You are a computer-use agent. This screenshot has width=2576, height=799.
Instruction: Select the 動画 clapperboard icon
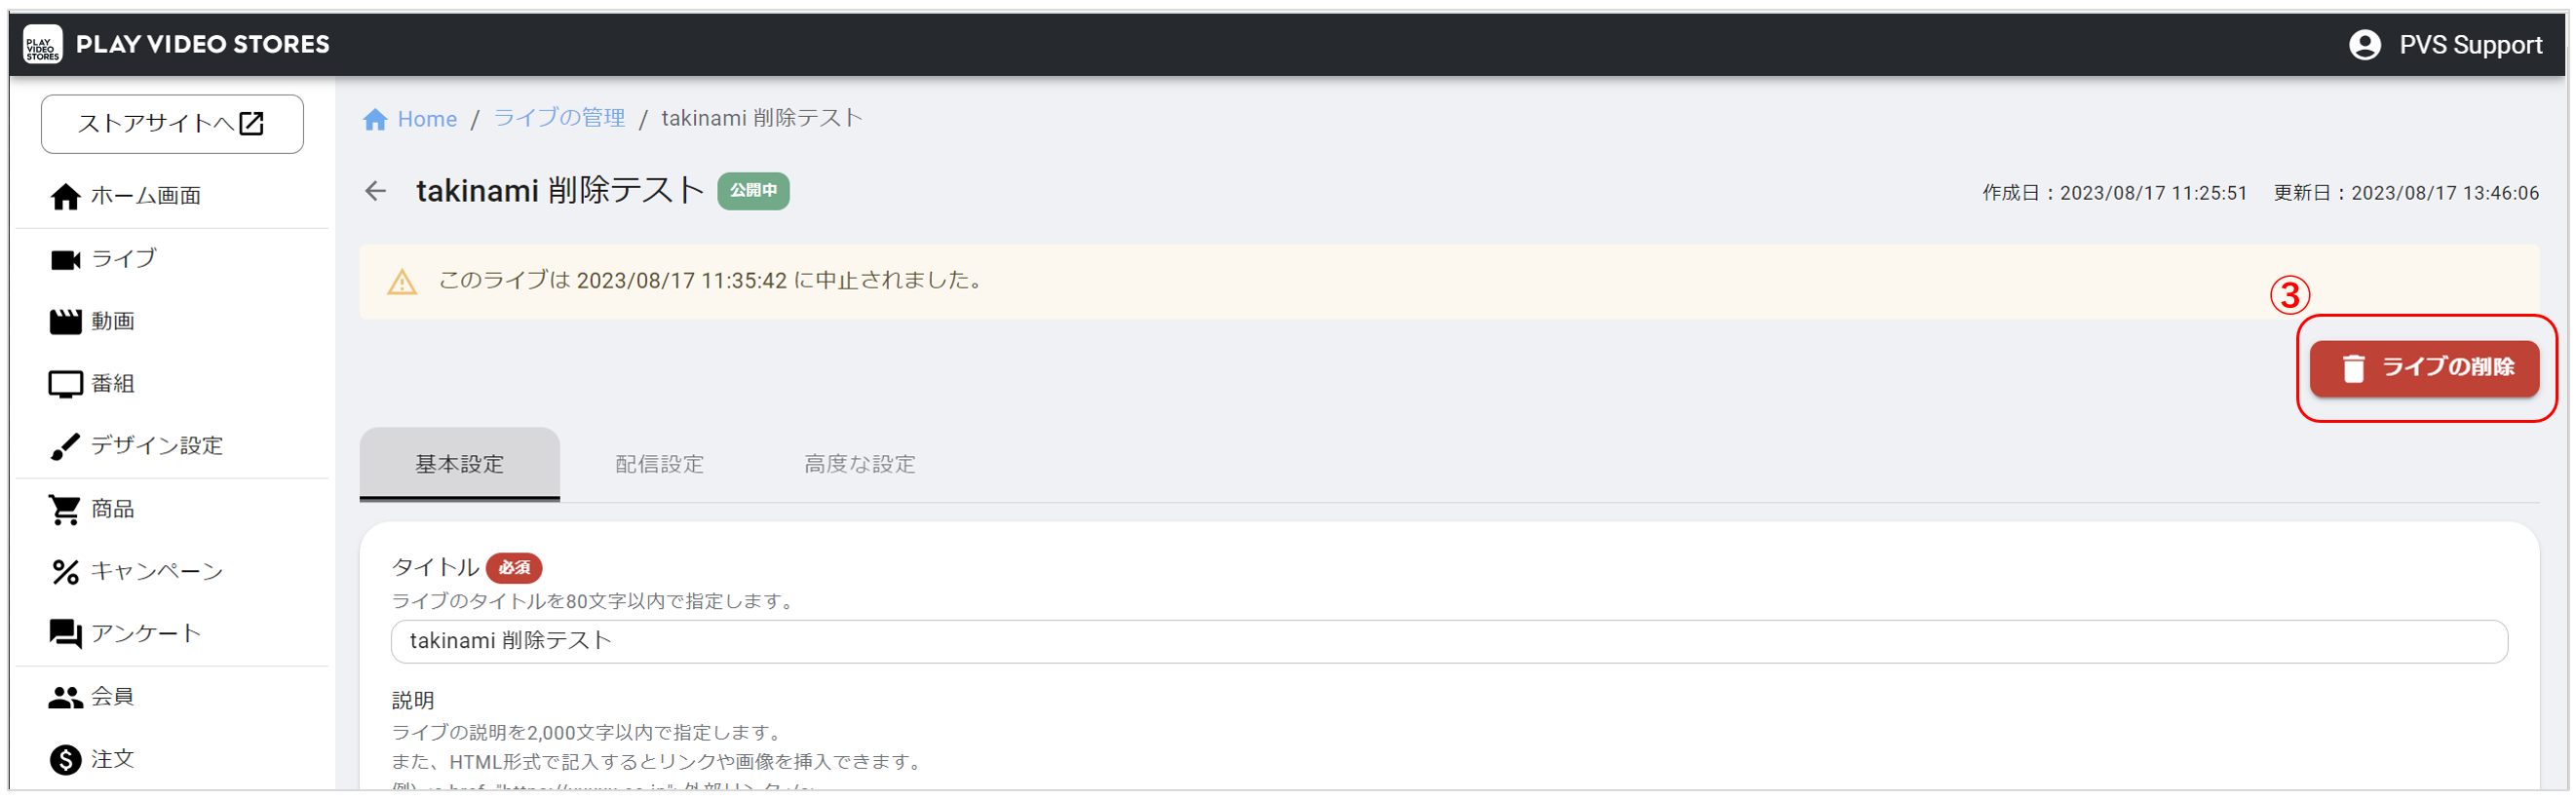pyautogui.click(x=65, y=322)
